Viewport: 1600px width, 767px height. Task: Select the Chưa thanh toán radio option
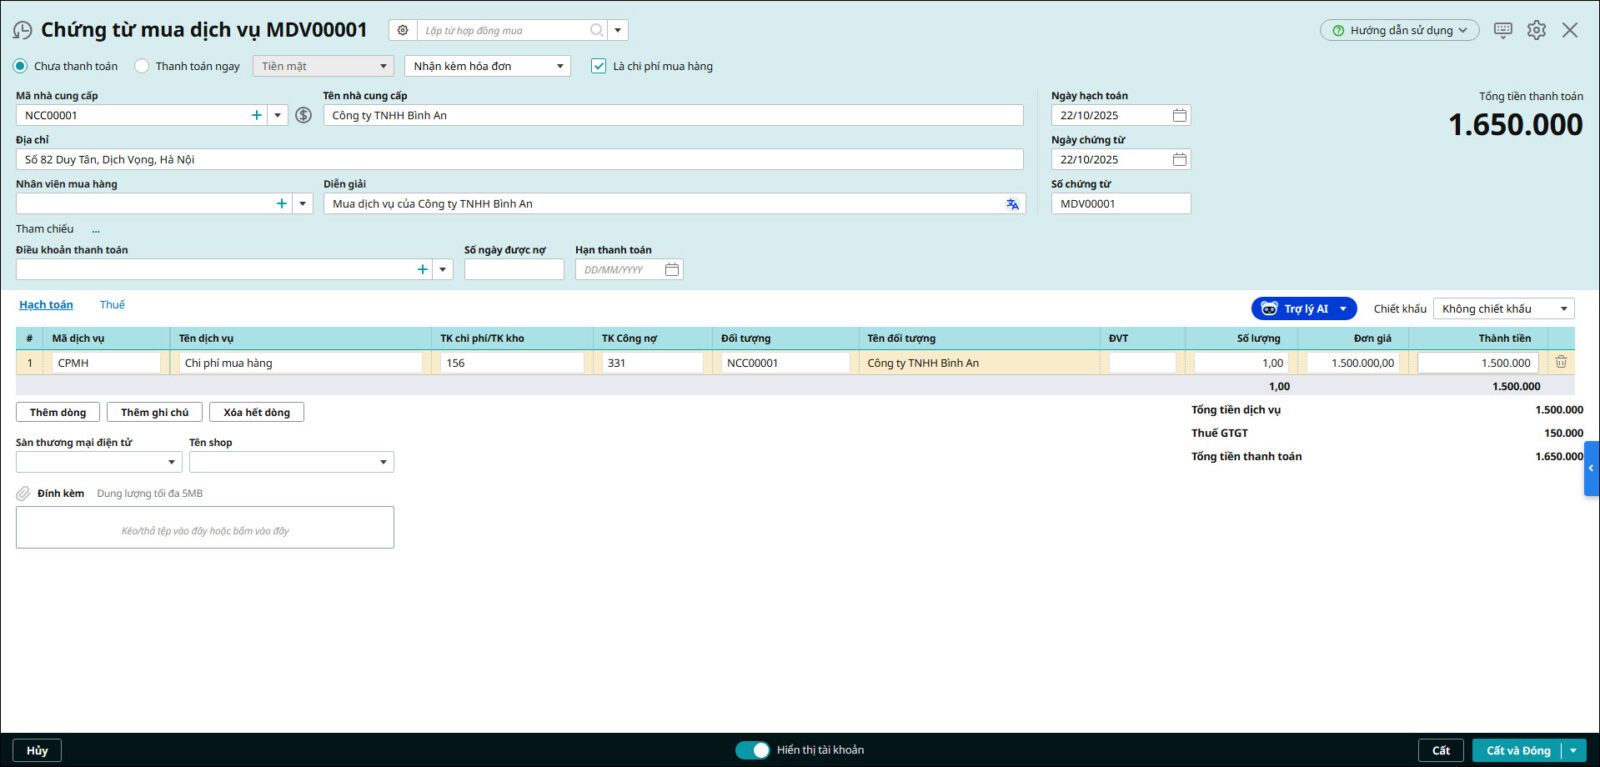pyautogui.click(x=21, y=66)
